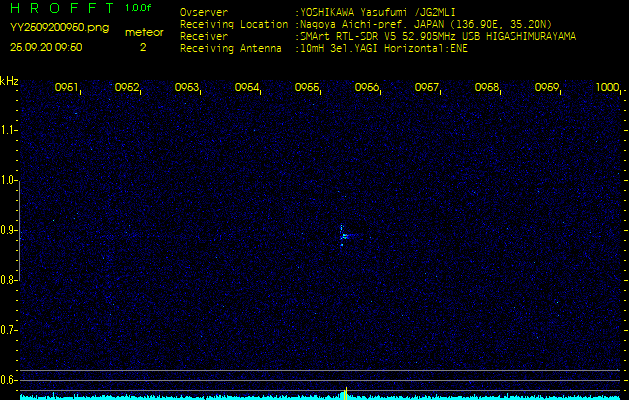The image size is (629, 400).
Task: Click the timestamp 25.09.20 09:50
Action: pos(46,47)
